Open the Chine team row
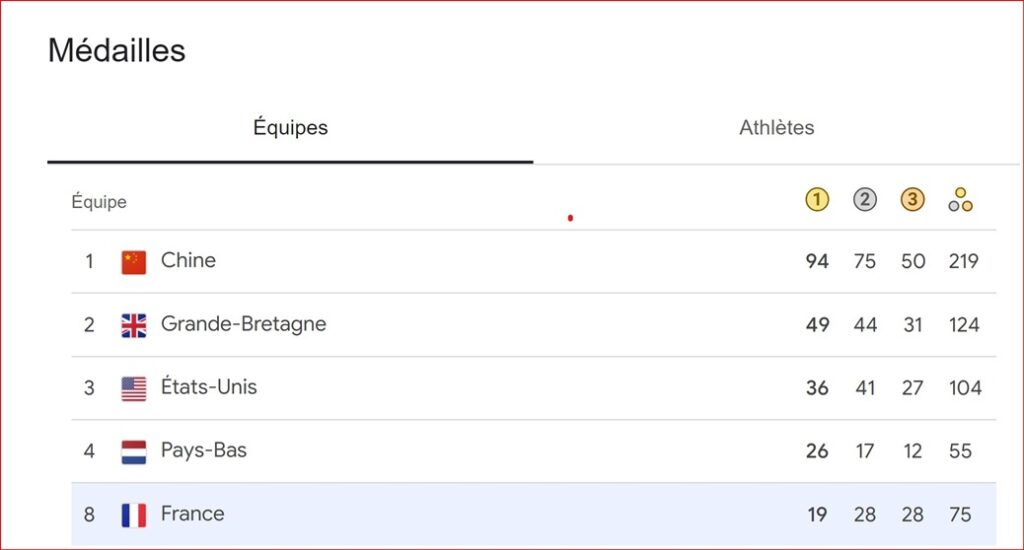The width and height of the screenshot is (1024, 550). [534, 261]
